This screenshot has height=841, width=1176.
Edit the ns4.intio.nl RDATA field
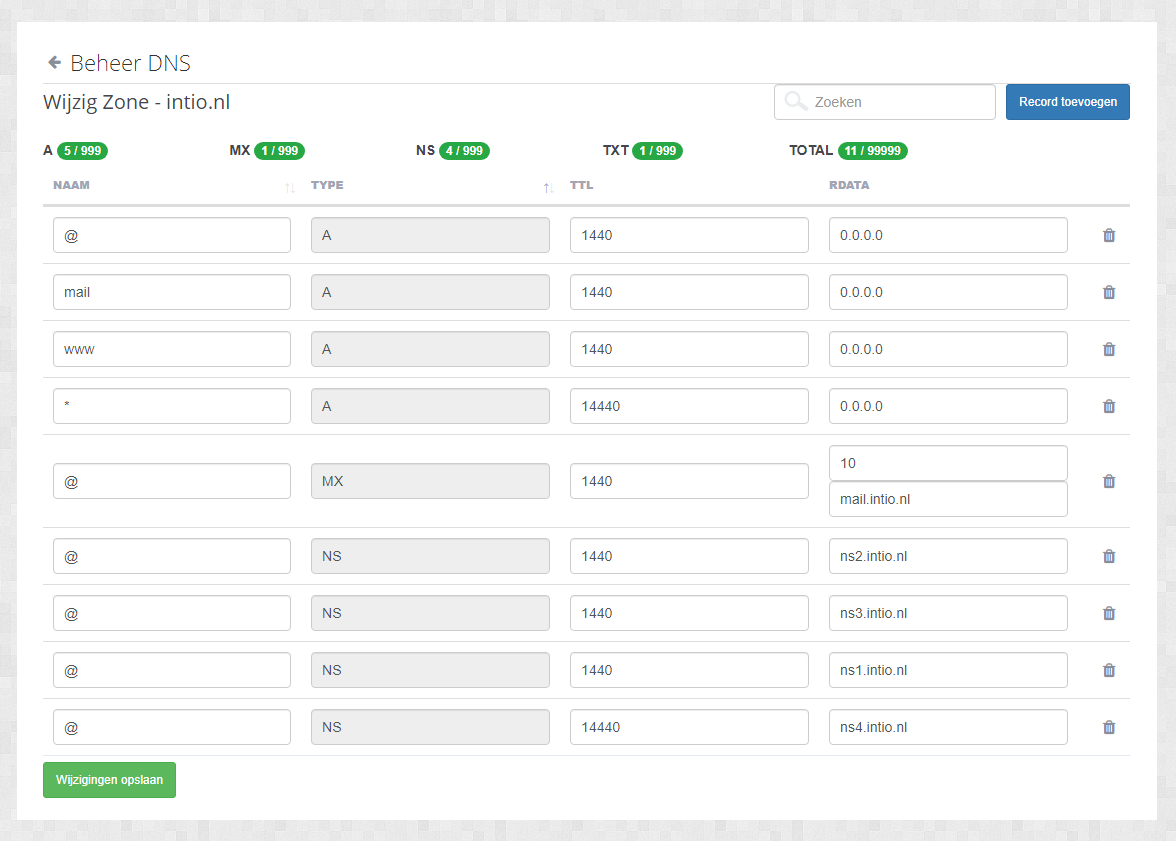(948, 728)
